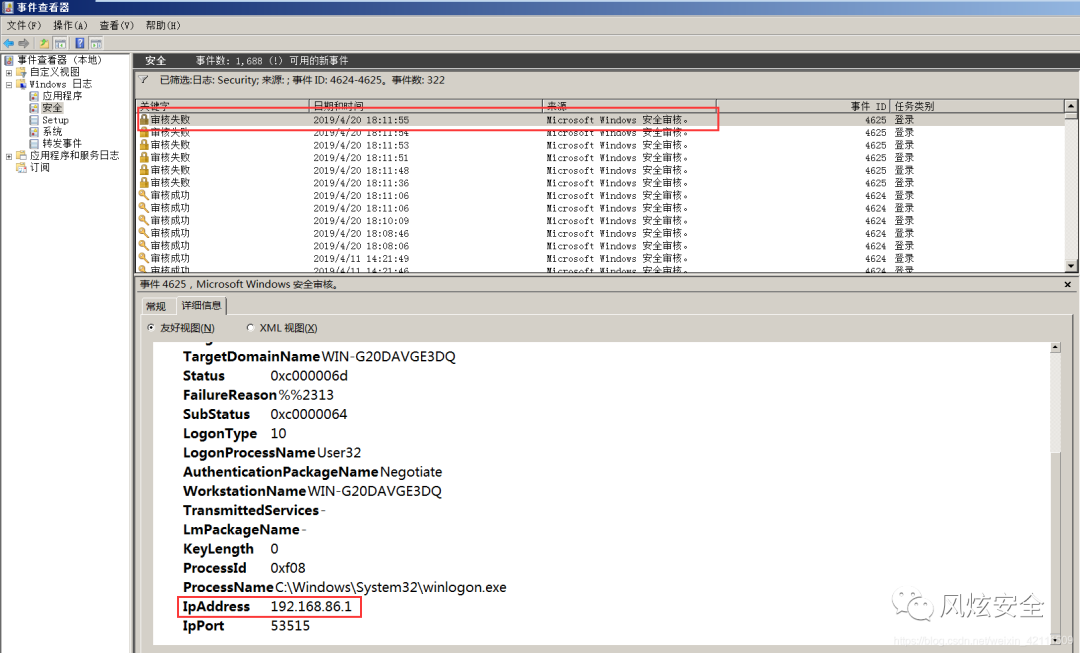This screenshot has height=653, width=1080.
Task: Click the 转发事件 log icon in the tree
Action: [34, 143]
